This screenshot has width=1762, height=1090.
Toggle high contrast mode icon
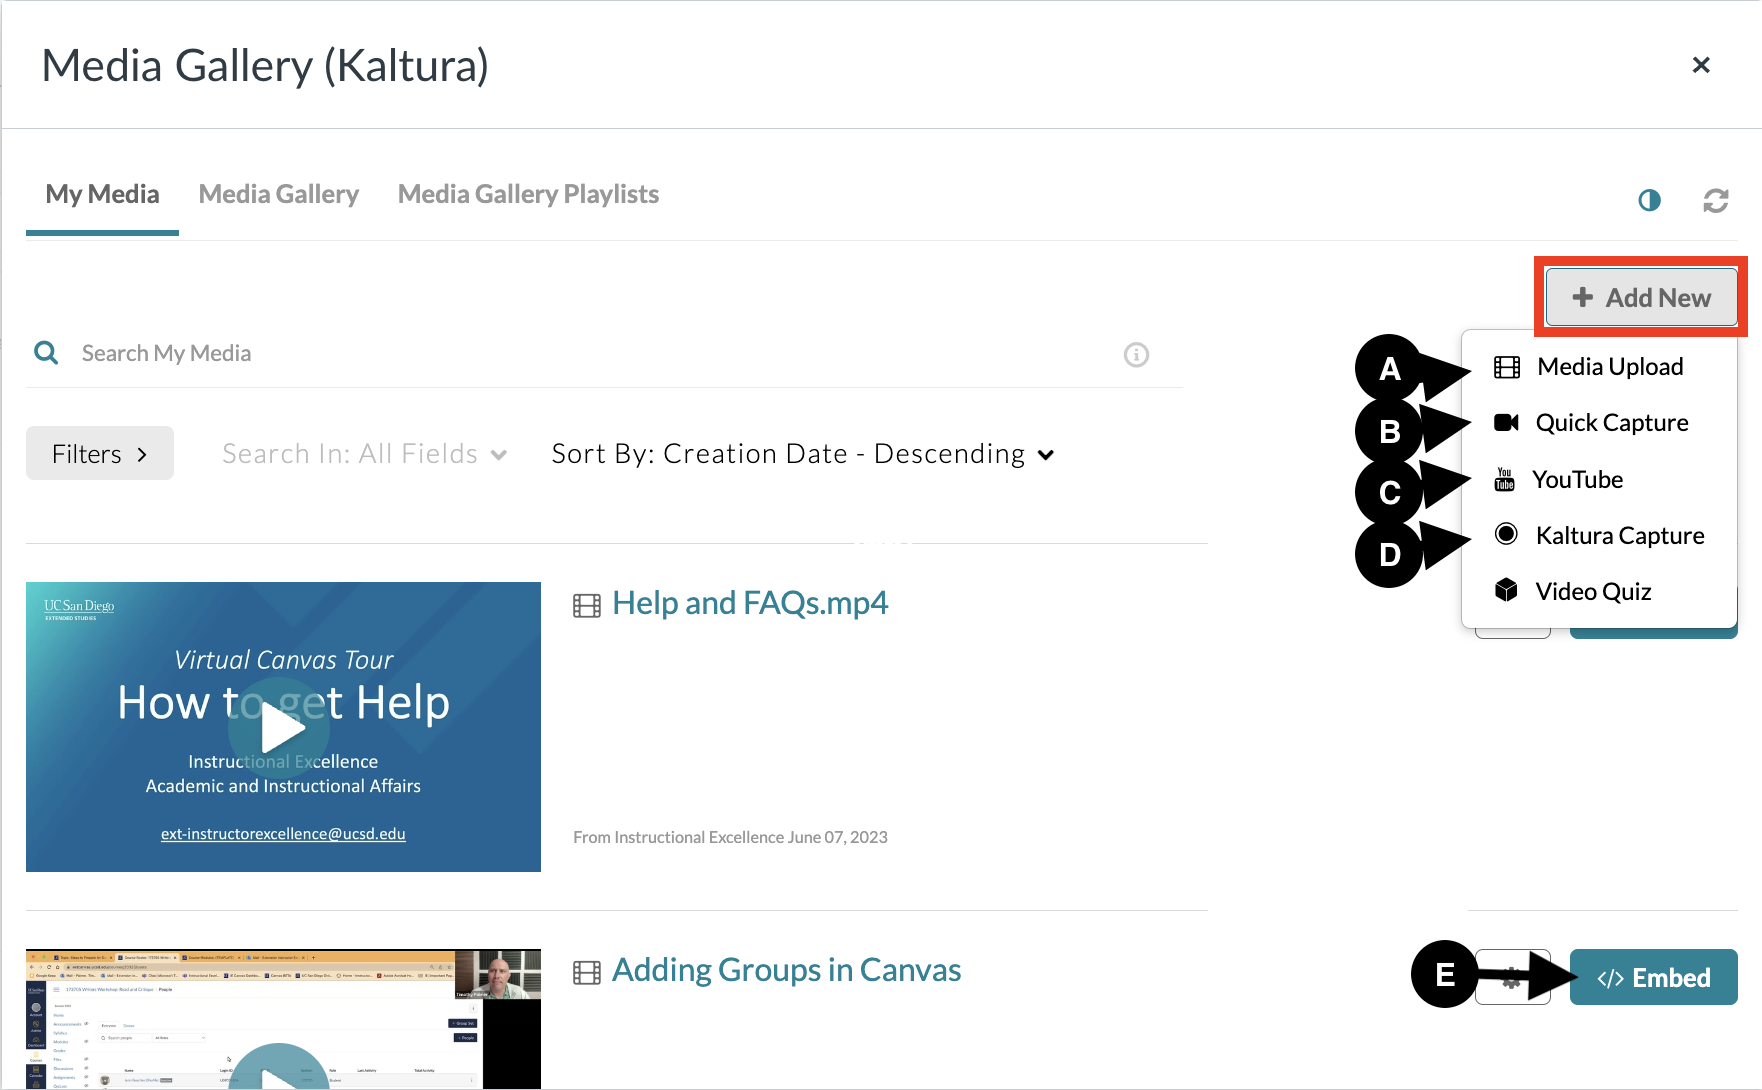point(1649,200)
